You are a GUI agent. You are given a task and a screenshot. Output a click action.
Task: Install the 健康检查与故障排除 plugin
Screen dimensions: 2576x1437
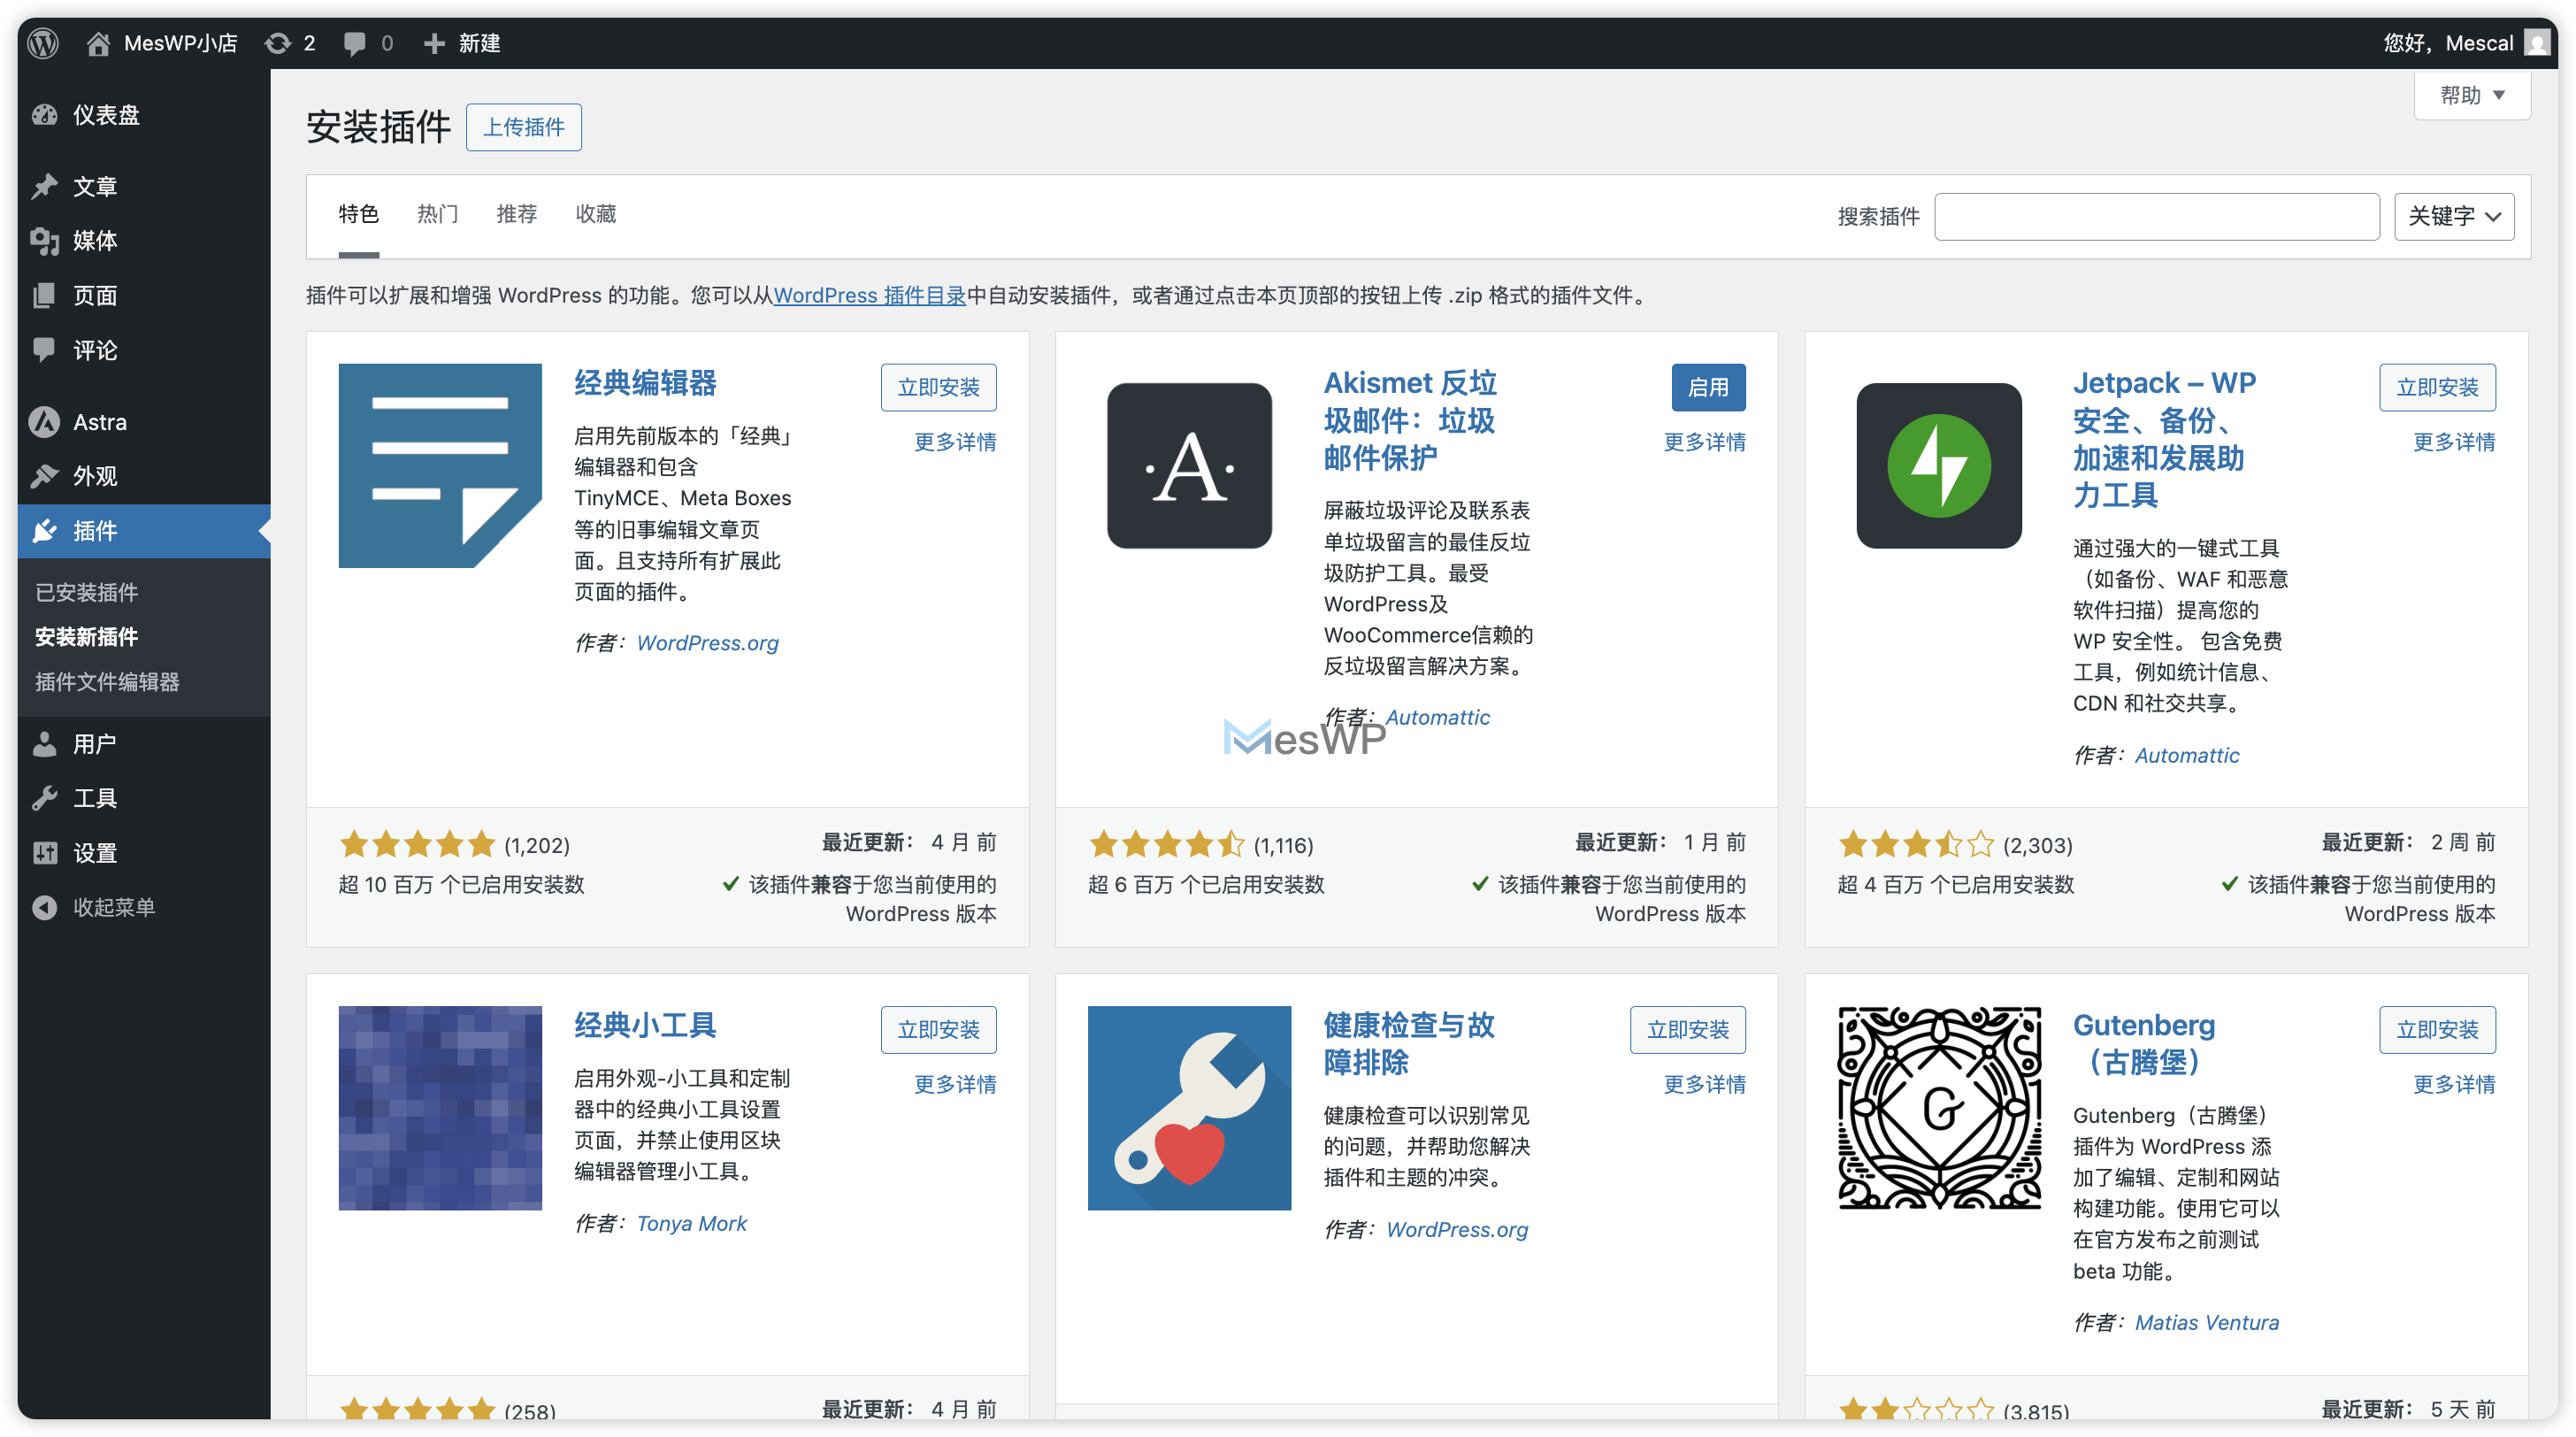tap(1688, 1029)
